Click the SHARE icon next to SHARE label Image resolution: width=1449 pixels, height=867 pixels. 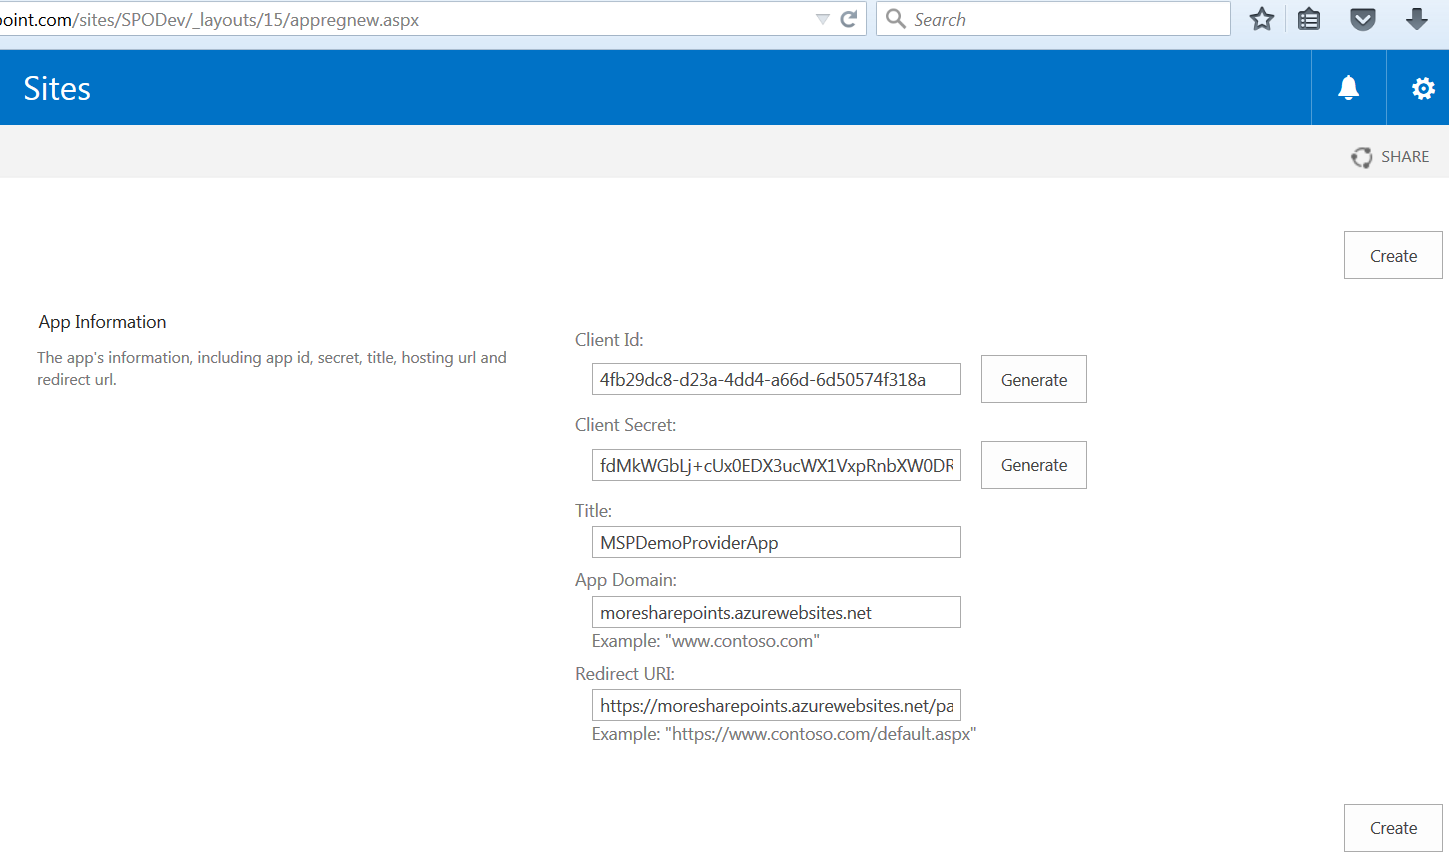coord(1361,157)
